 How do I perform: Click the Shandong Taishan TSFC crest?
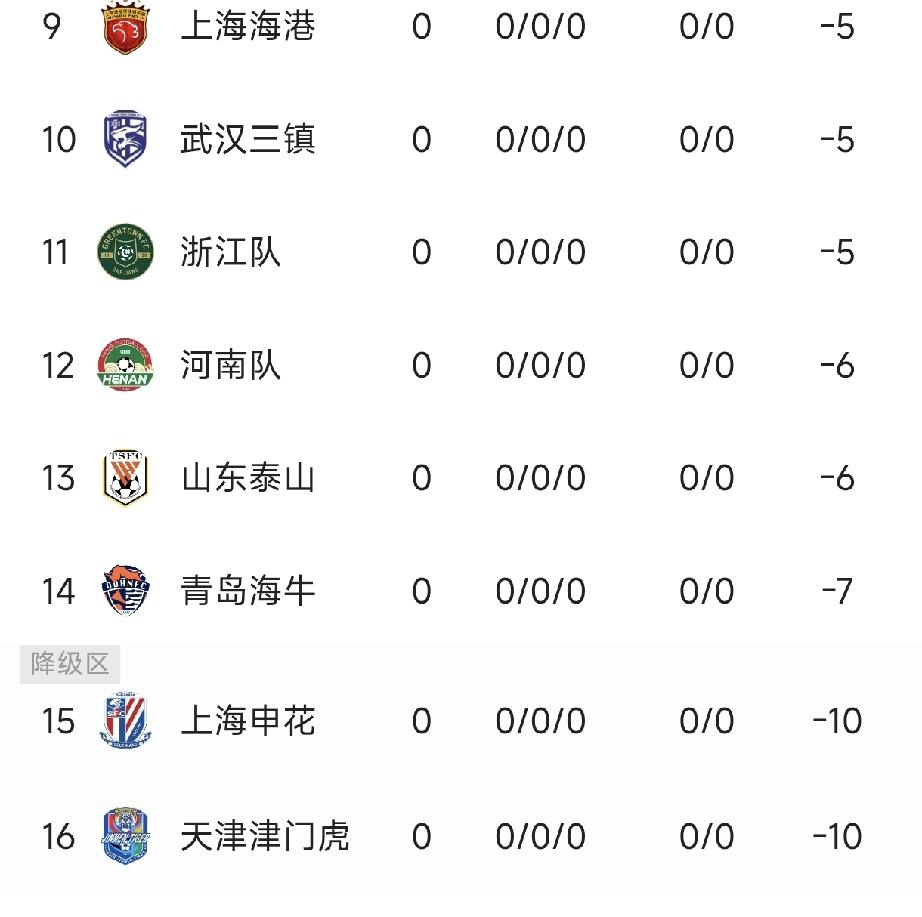click(125, 477)
